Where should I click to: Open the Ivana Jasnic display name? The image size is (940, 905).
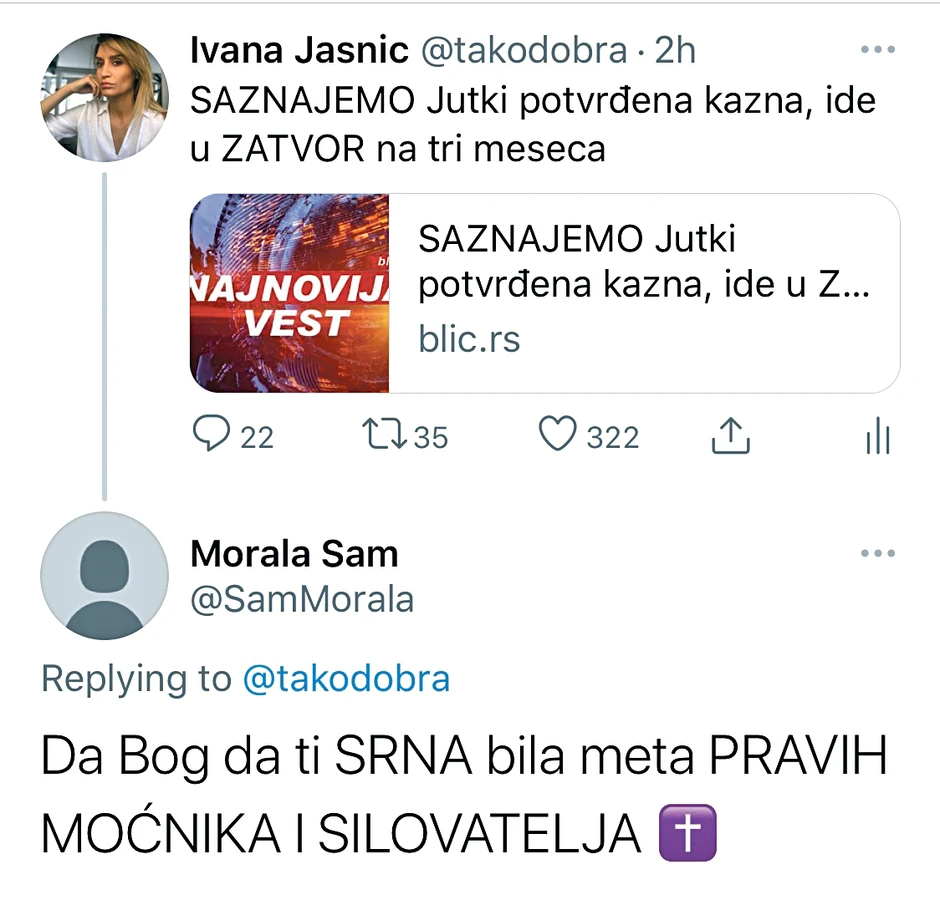299,50
